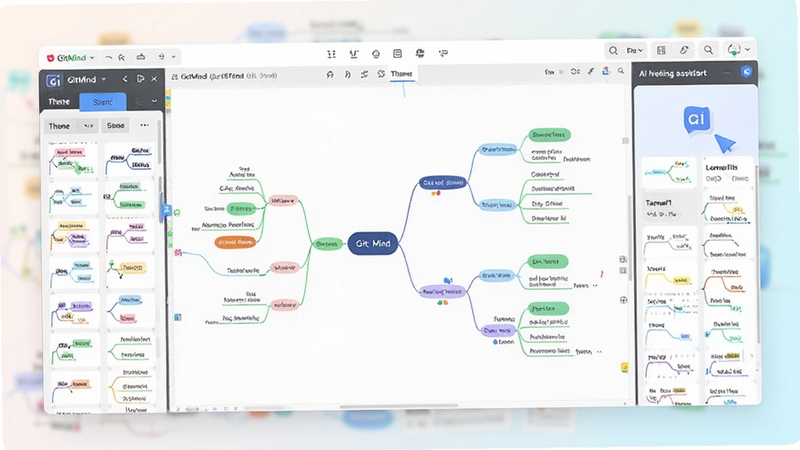Expand the chevron beside profile avatar

[x=747, y=49]
